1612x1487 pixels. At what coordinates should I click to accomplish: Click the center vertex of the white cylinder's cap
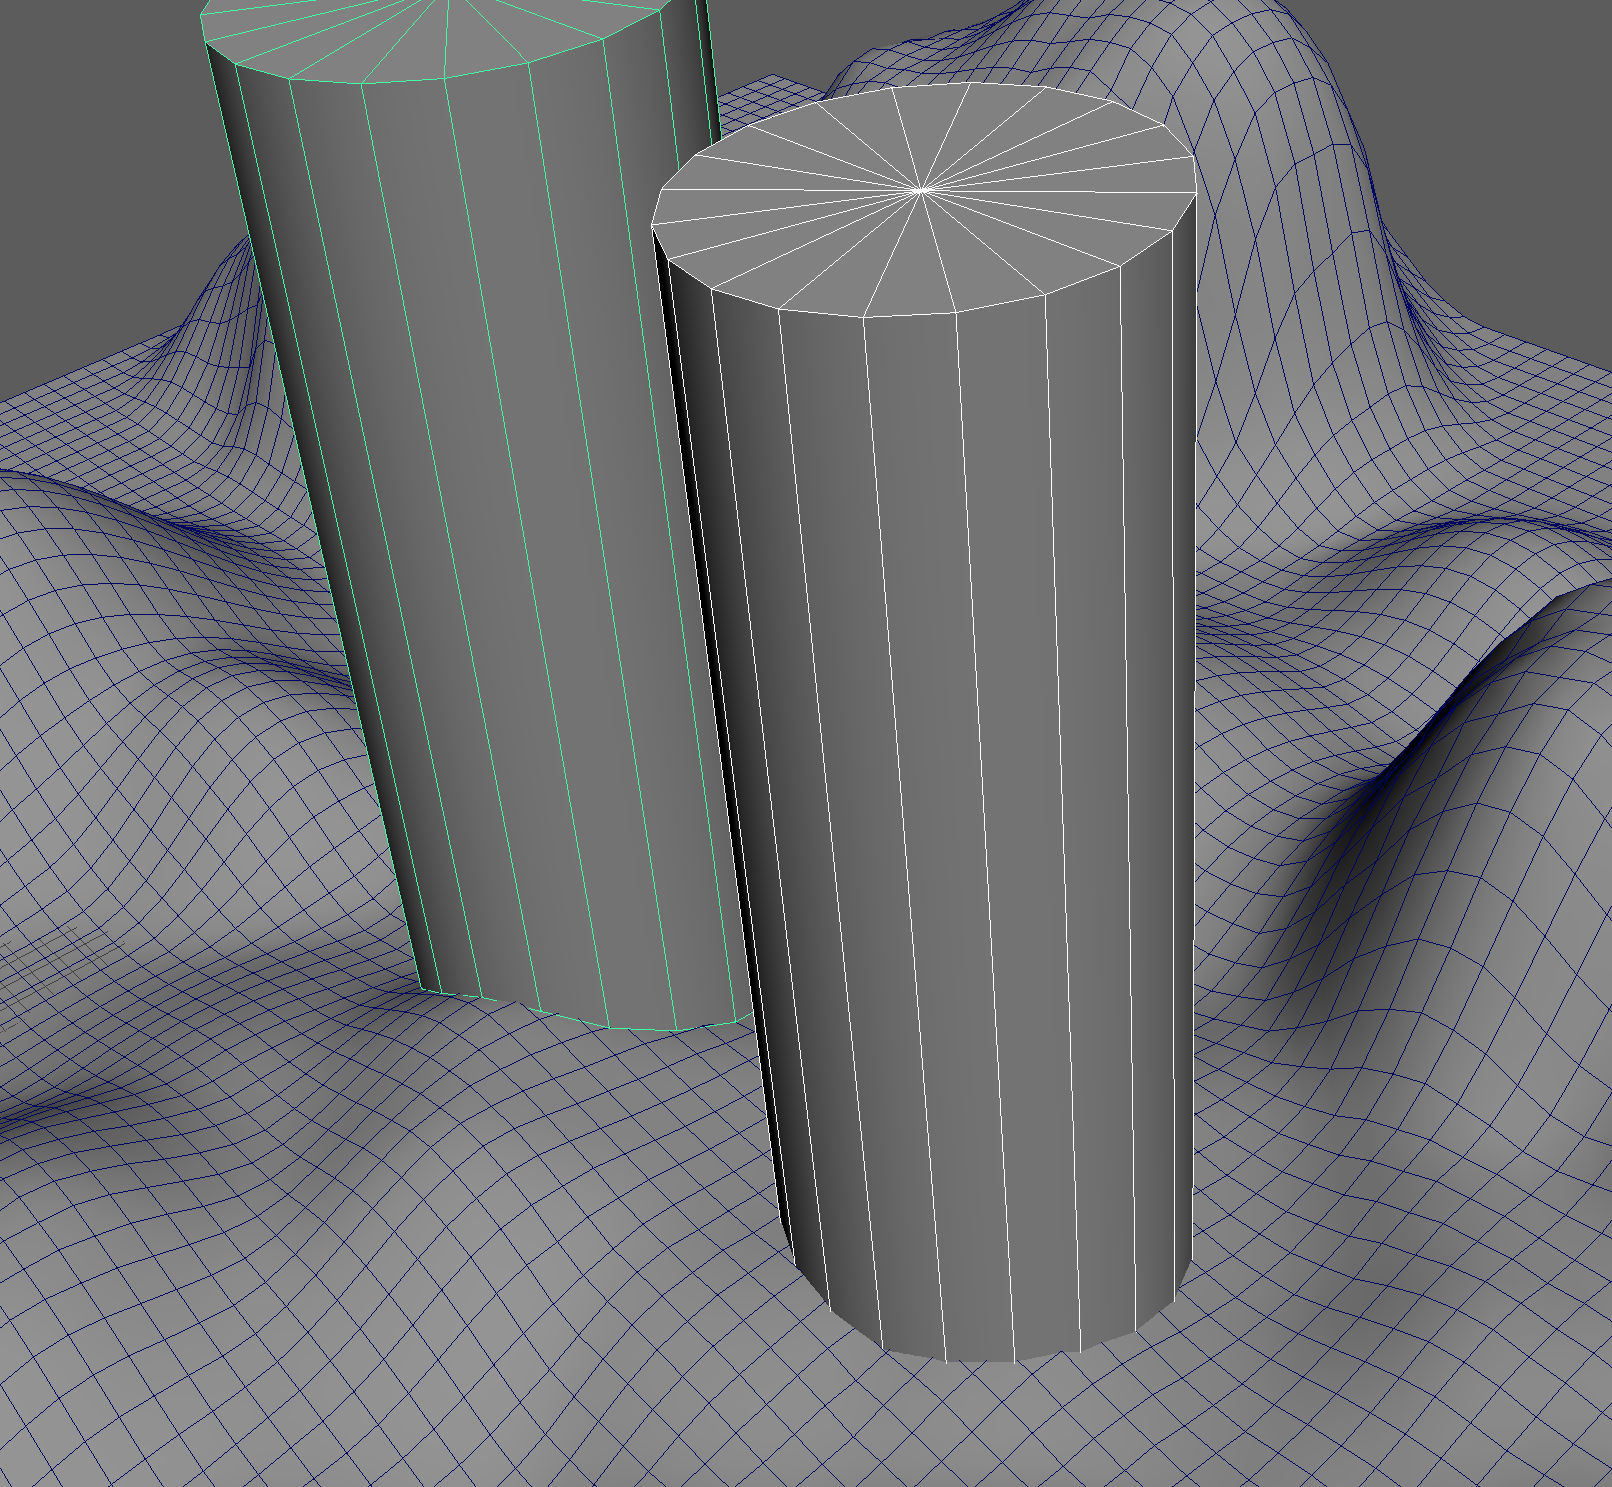click(922, 189)
